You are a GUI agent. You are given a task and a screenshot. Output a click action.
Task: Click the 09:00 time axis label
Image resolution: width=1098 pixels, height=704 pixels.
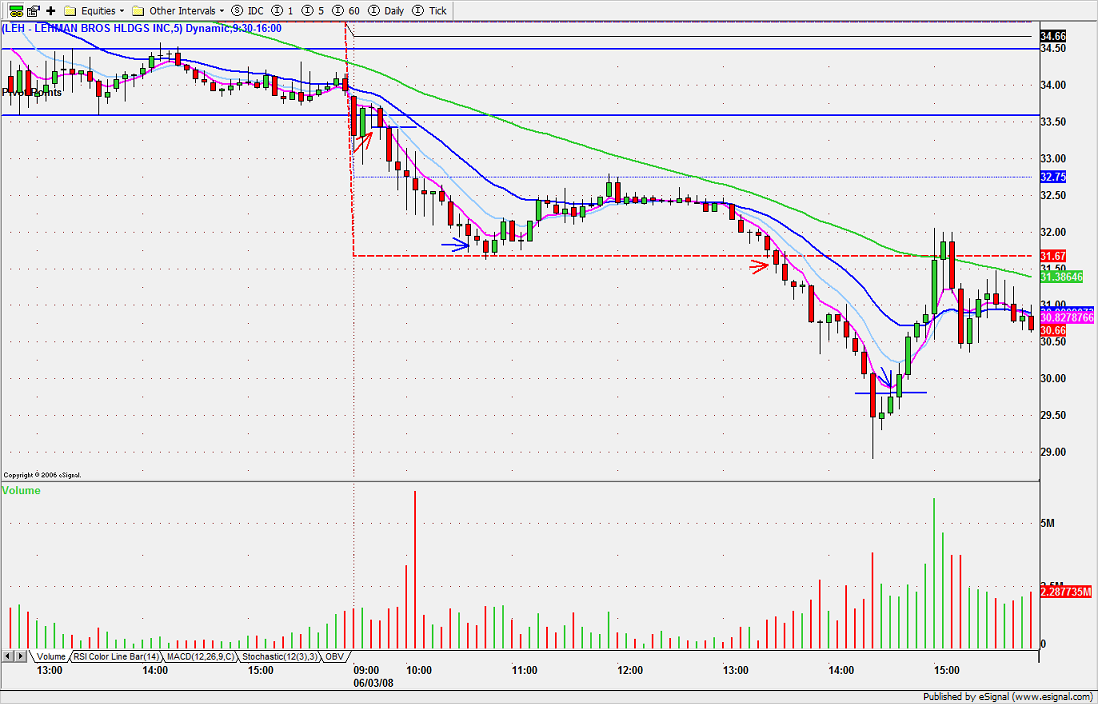366,670
